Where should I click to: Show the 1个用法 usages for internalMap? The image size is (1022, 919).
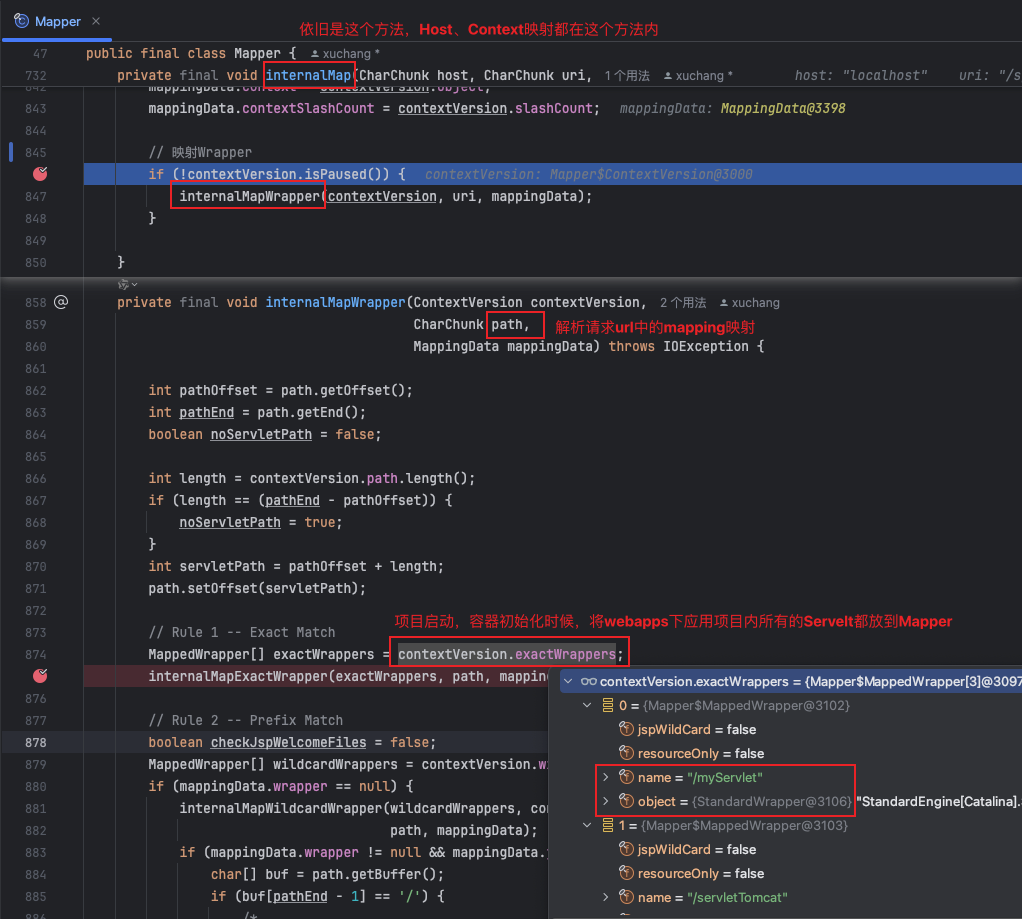pyautogui.click(x=626, y=76)
